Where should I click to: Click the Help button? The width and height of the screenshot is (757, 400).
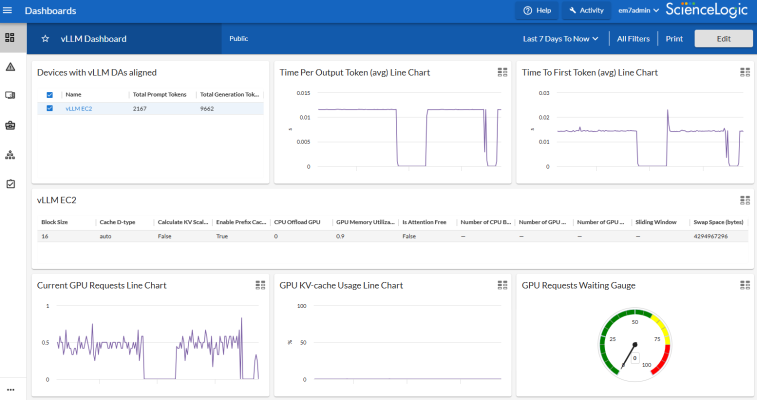(x=537, y=10)
